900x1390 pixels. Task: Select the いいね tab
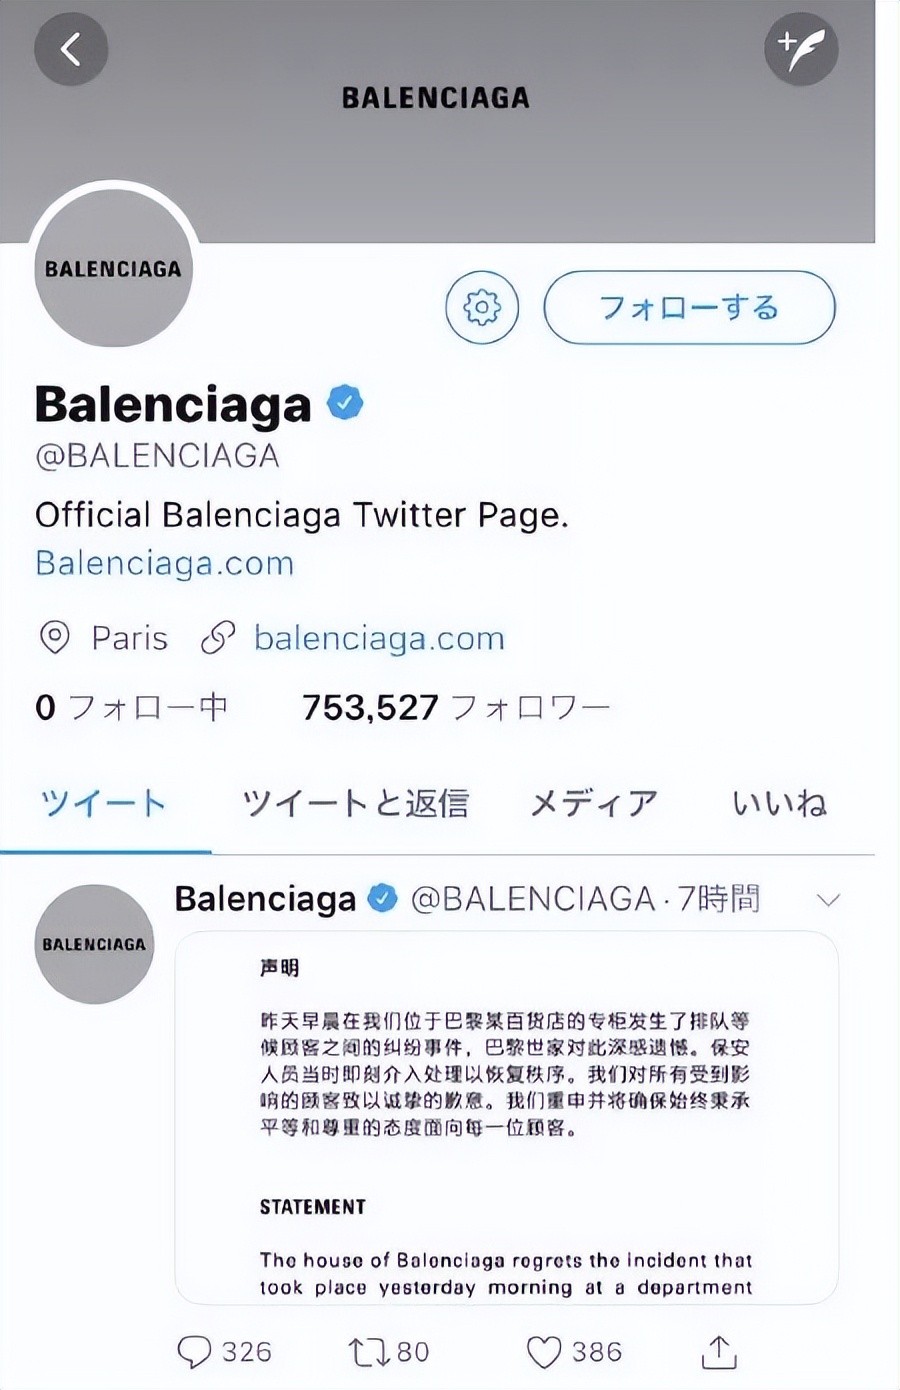coord(779,803)
